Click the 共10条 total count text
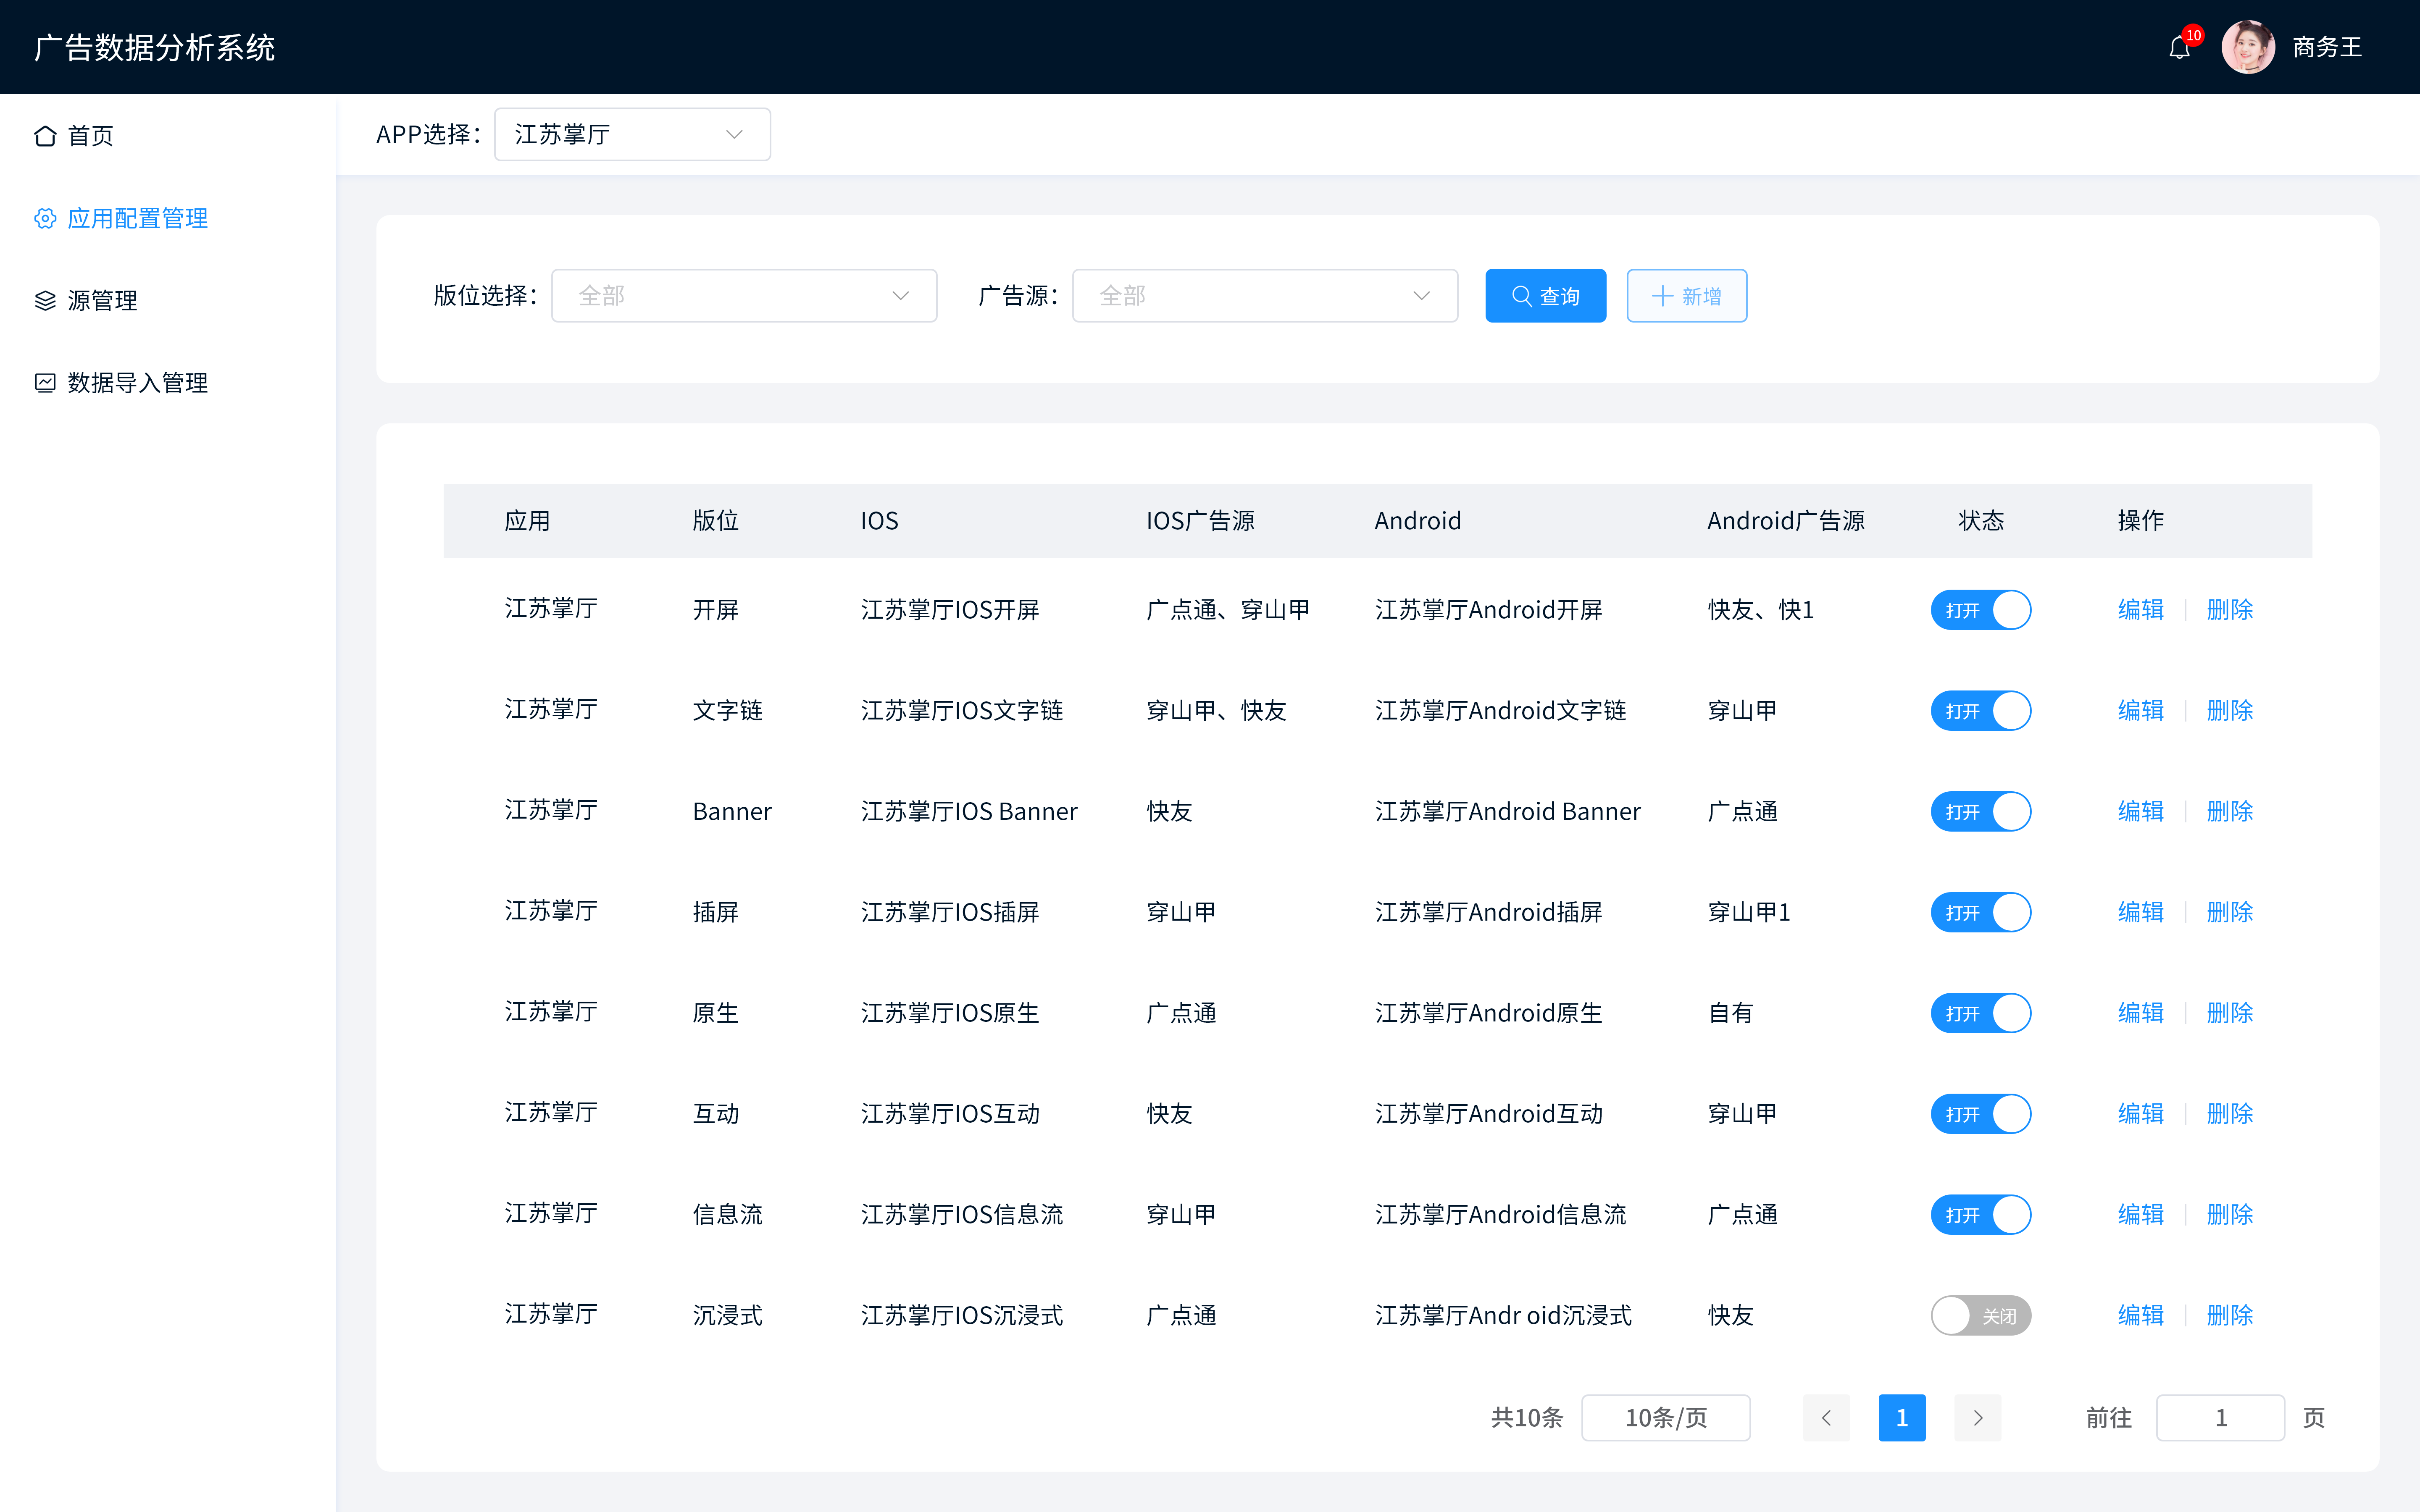 pyautogui.click(x=1527, y=1417)
